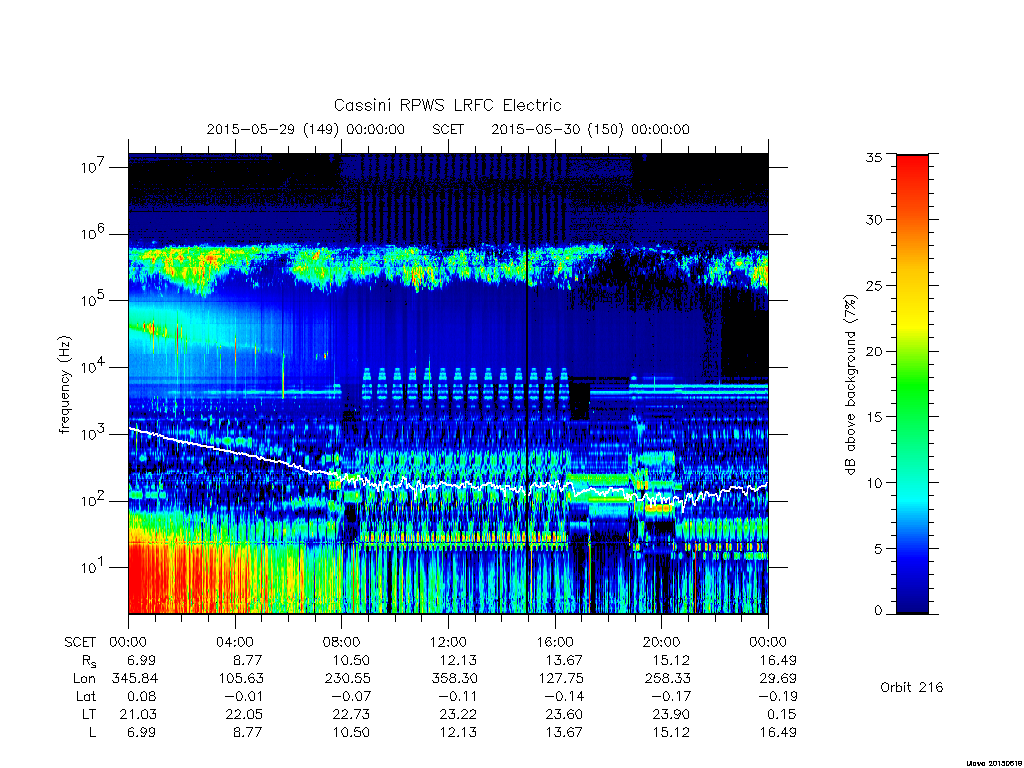Click the 20:00 SCET axis label
Viewport: 1024px width, 768px height.
pos(662,642)
